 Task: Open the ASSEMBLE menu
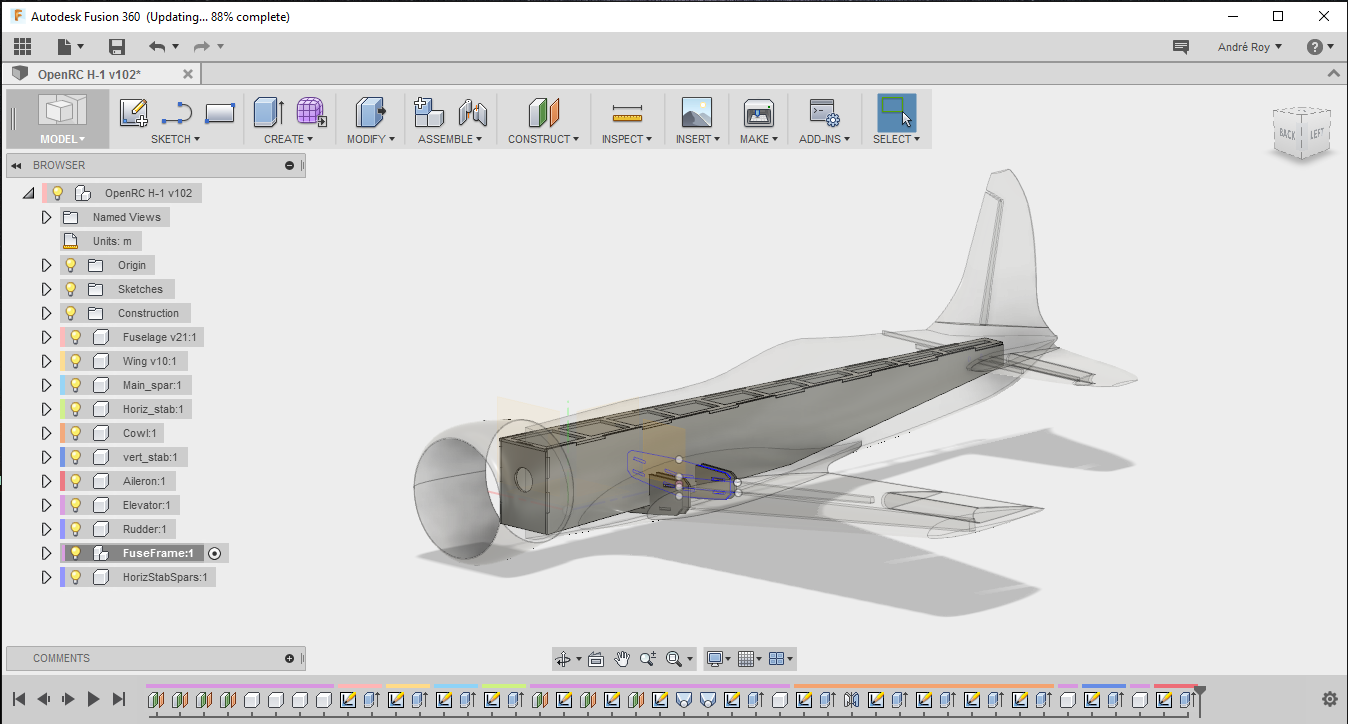pos(450,139)
